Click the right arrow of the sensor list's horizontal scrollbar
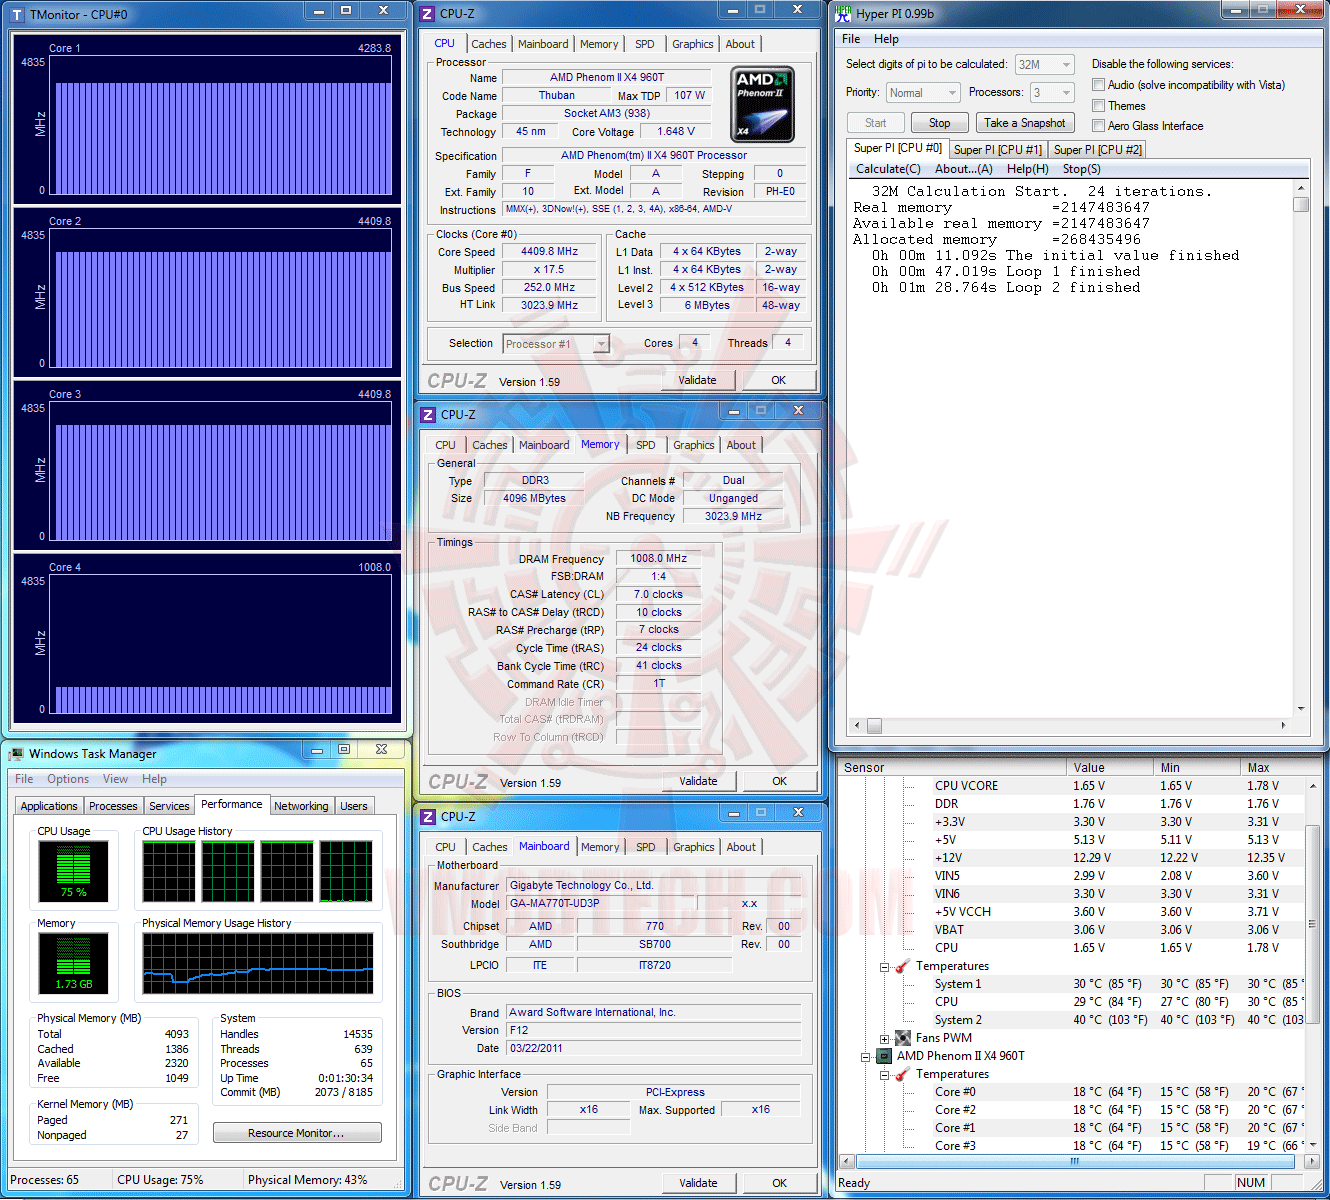This screenshot has height=1200, width=1330. pyautogui.click(x=1313, y=1162)
